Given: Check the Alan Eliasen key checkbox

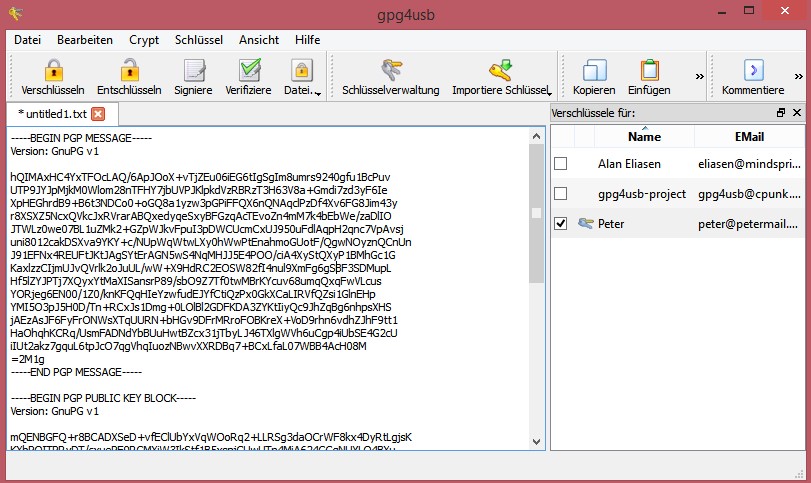Looking at the screenshot, I should pos(561,163).
